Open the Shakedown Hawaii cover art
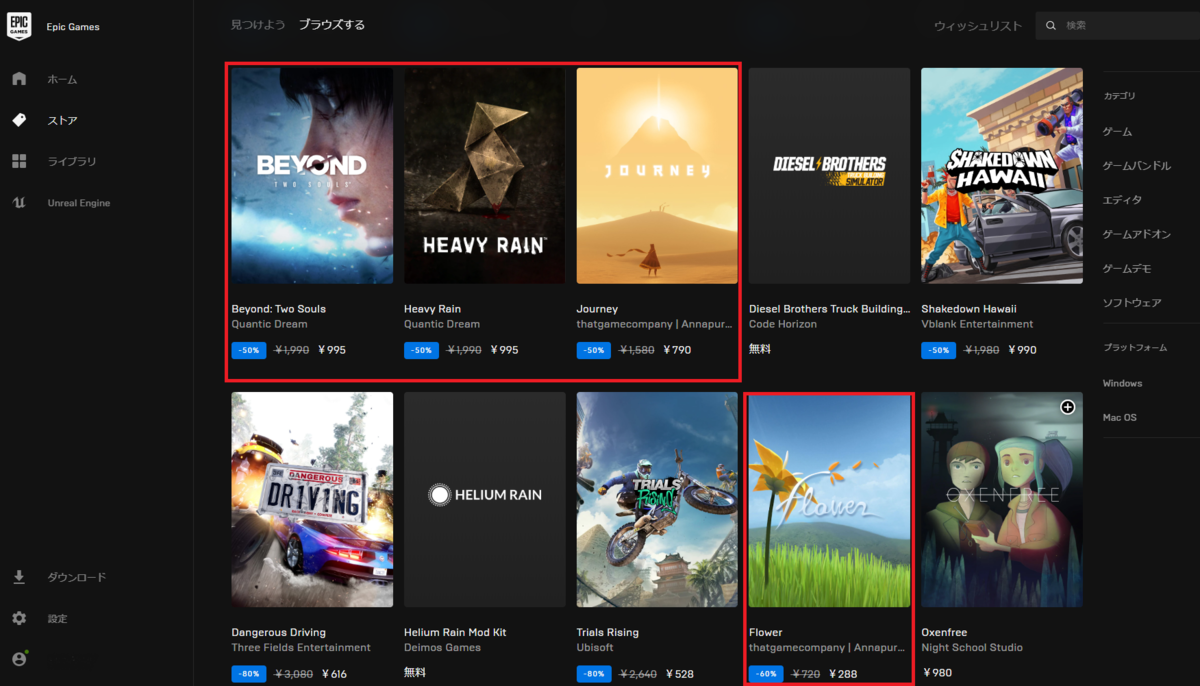The image size is (1200, 686). pos(1002,176)
